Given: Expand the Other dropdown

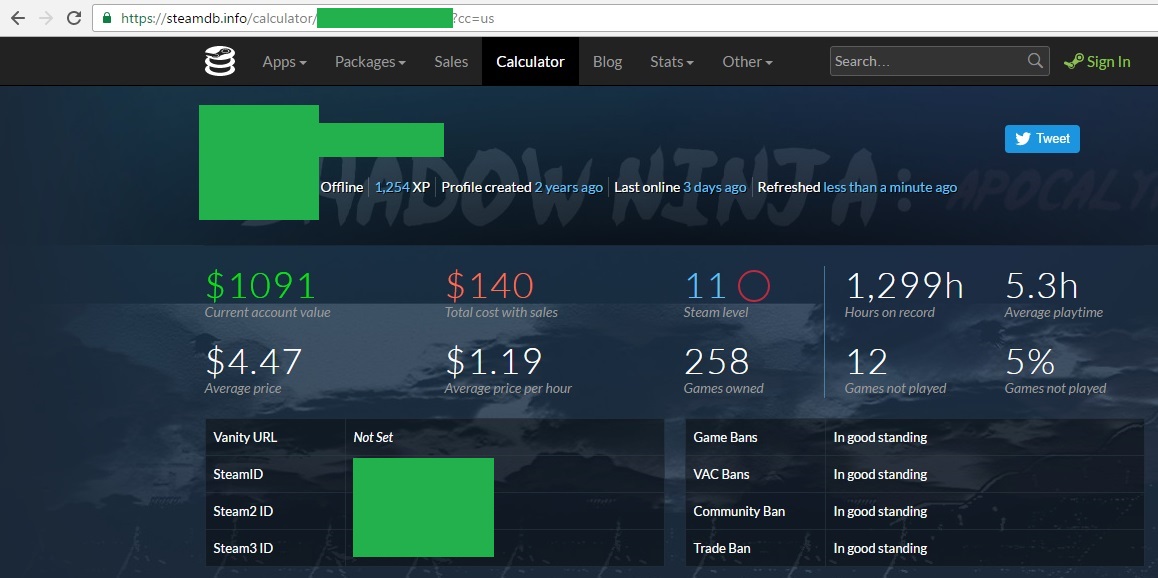Looking at the screenshot, I should [746, 61].
